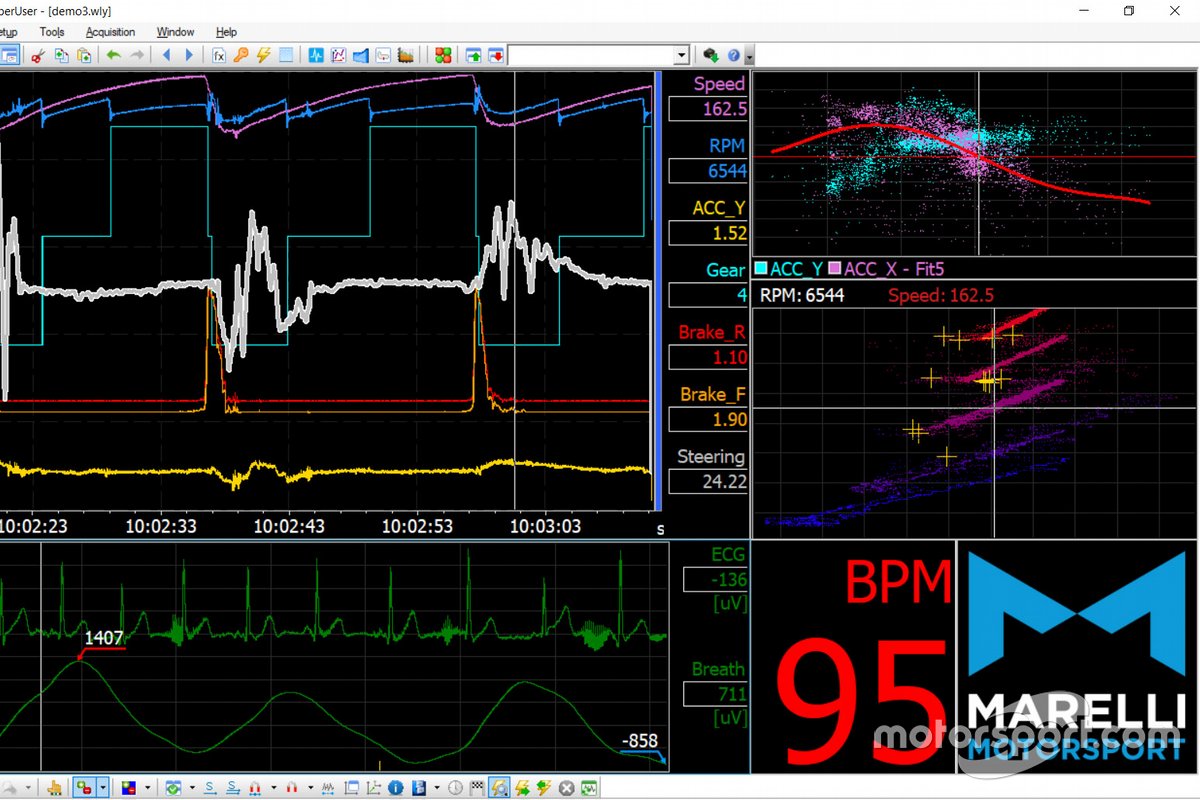The image size is (1200, 800).
Task: Click the red down-arrow window icon
Action: (x=495, y=55)
